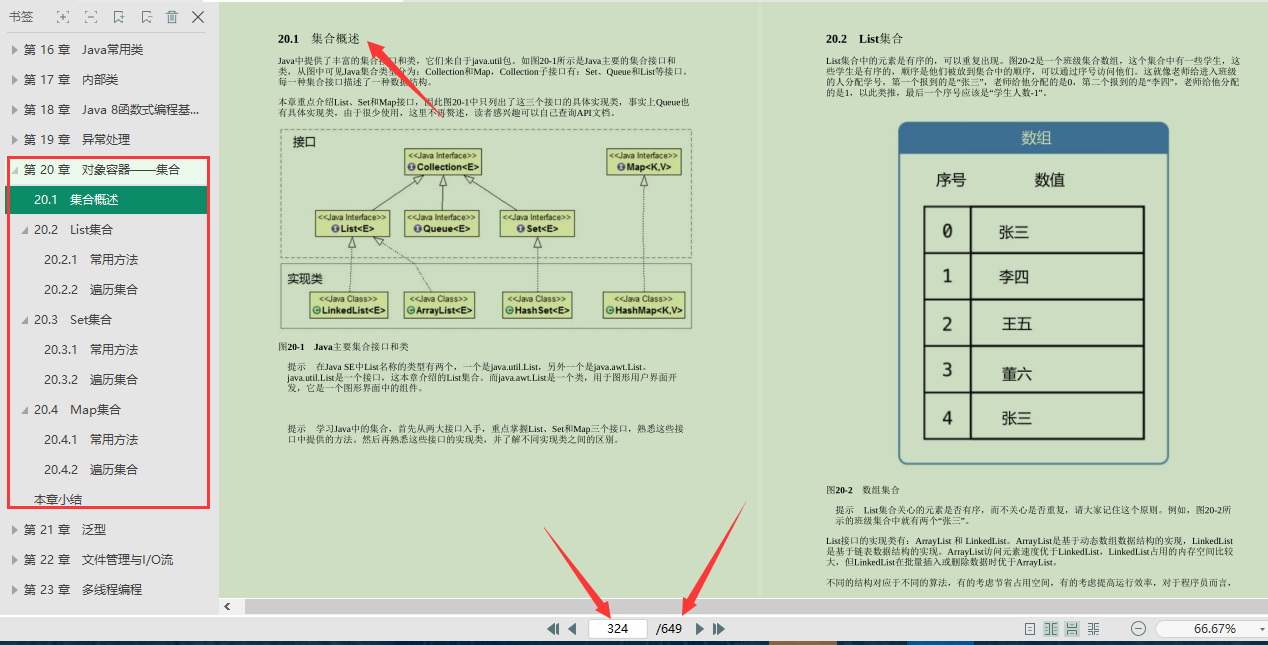This screenshot has height=645, width=1268.
Task: Click the 图20-2 数组集合 caption
Action: click(863, 490)
